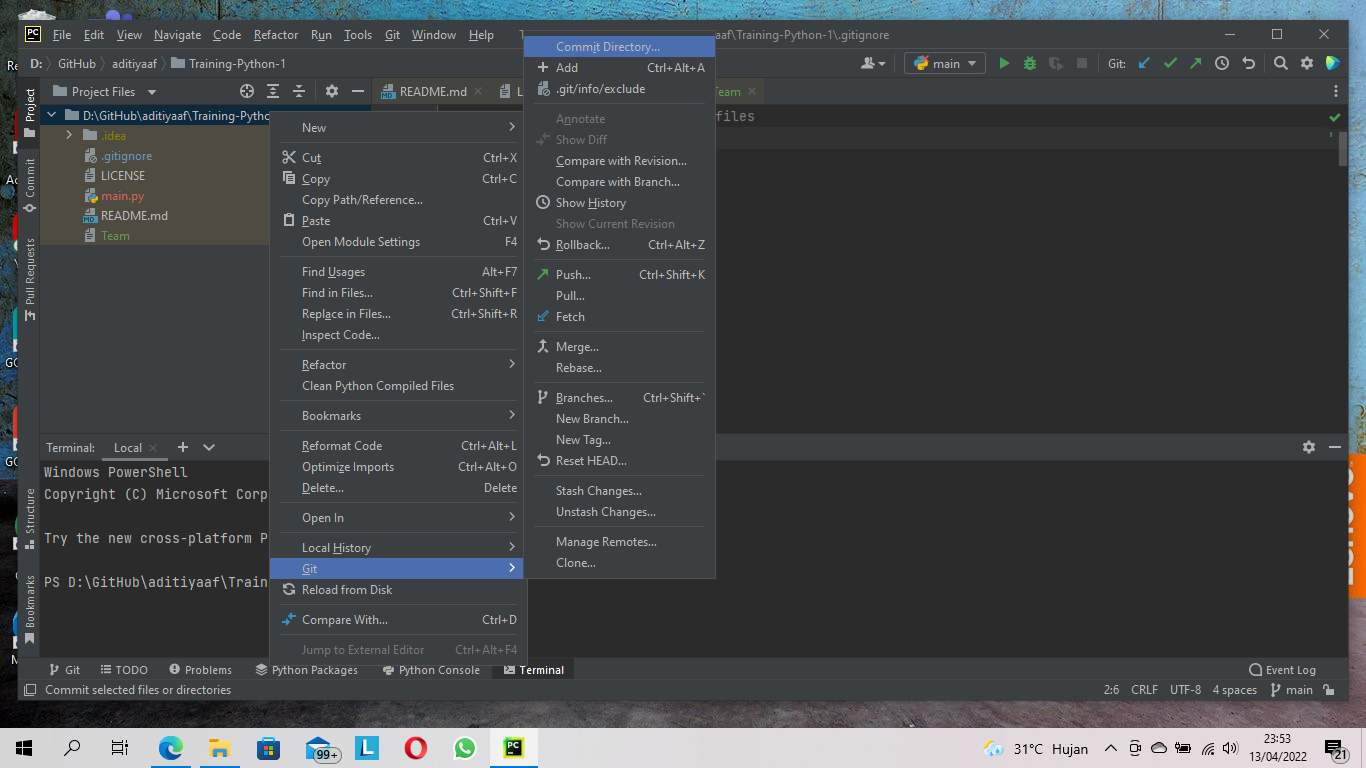The image size is (1366, 768).
Task: Open Git update (blue pull arrow) icon
Action: click(x=1143, y=62)
